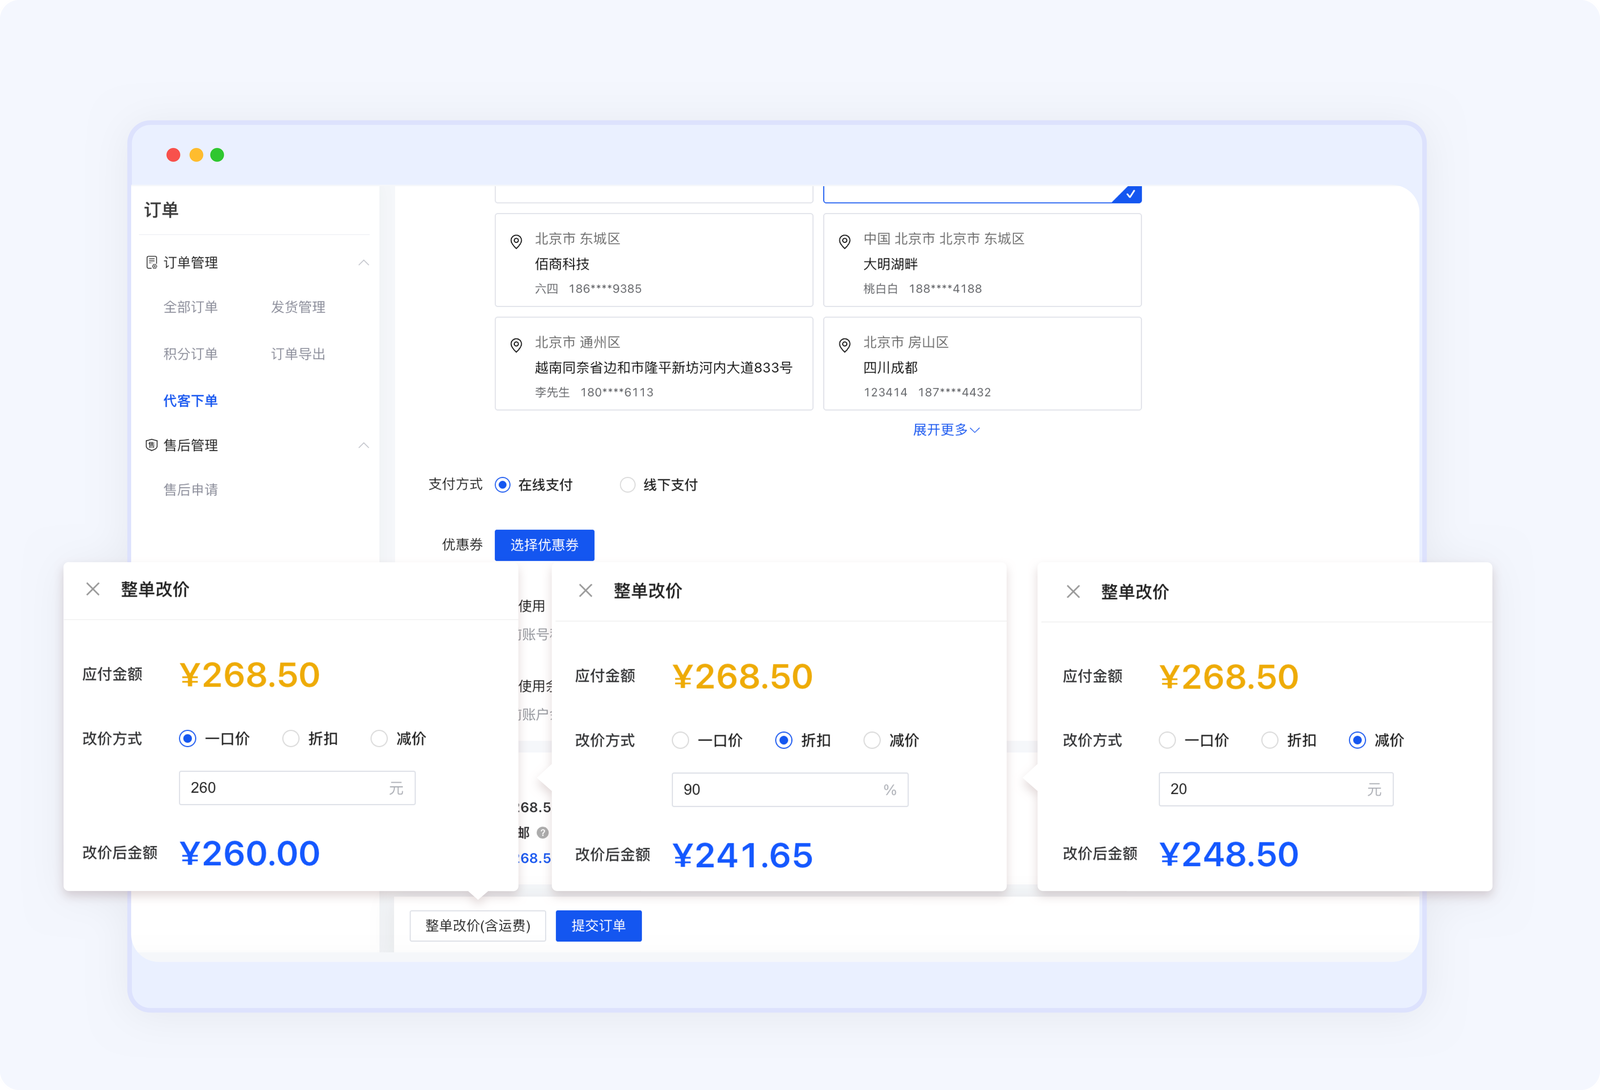The image size is (1600, 1090).
Task: Close the 整单改价 popup showing ¥260.00
Action: click(93, 589)
